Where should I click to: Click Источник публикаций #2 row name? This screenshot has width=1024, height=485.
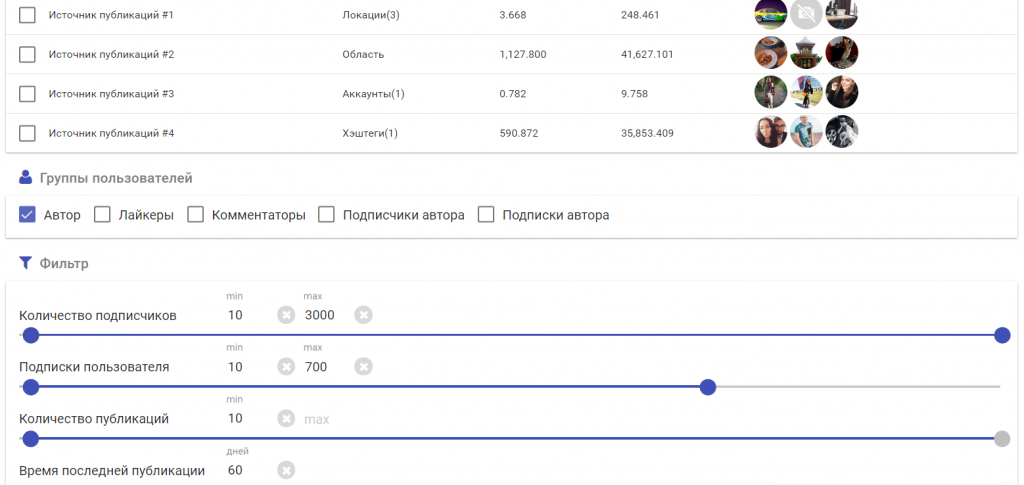tap(111, 54)
